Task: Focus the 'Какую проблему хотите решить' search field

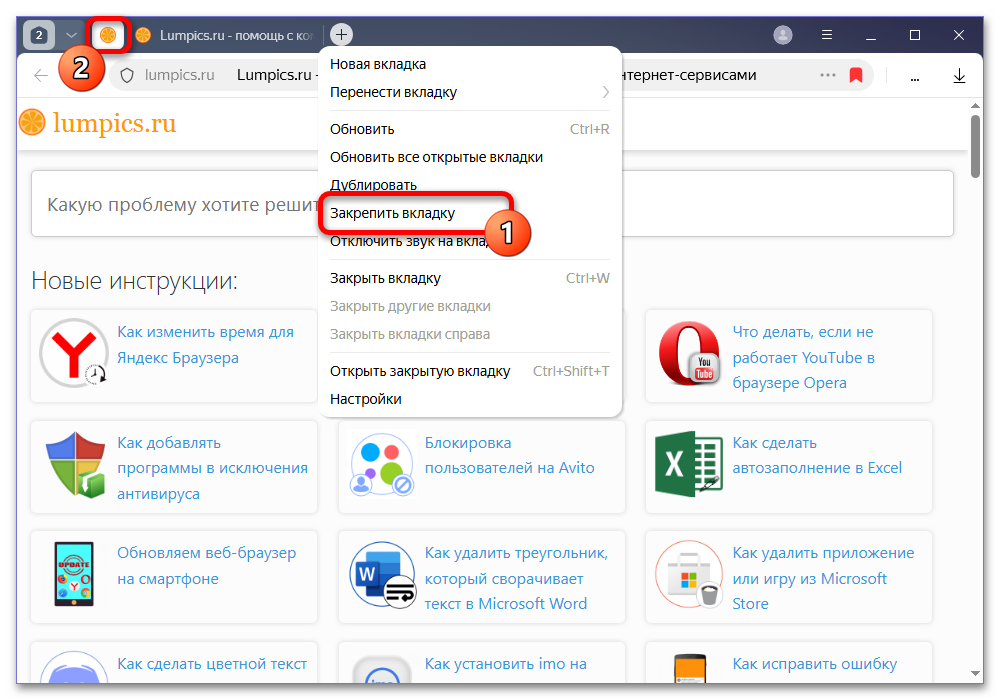Action: pos(492,204)
